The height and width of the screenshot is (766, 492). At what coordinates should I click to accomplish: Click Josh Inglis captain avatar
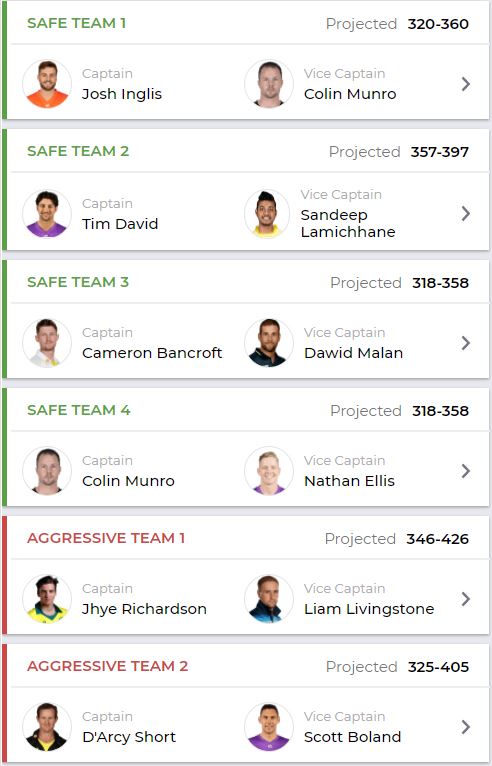(47, 84)
